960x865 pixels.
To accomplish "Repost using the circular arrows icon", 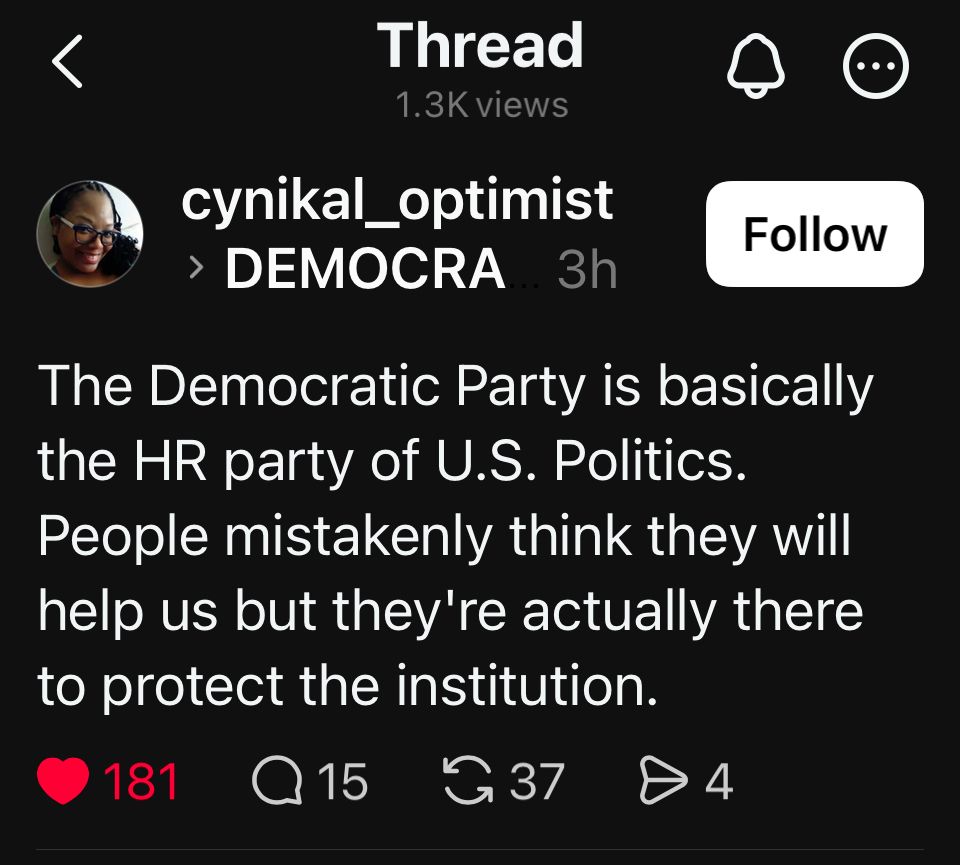I will point(468,781).
